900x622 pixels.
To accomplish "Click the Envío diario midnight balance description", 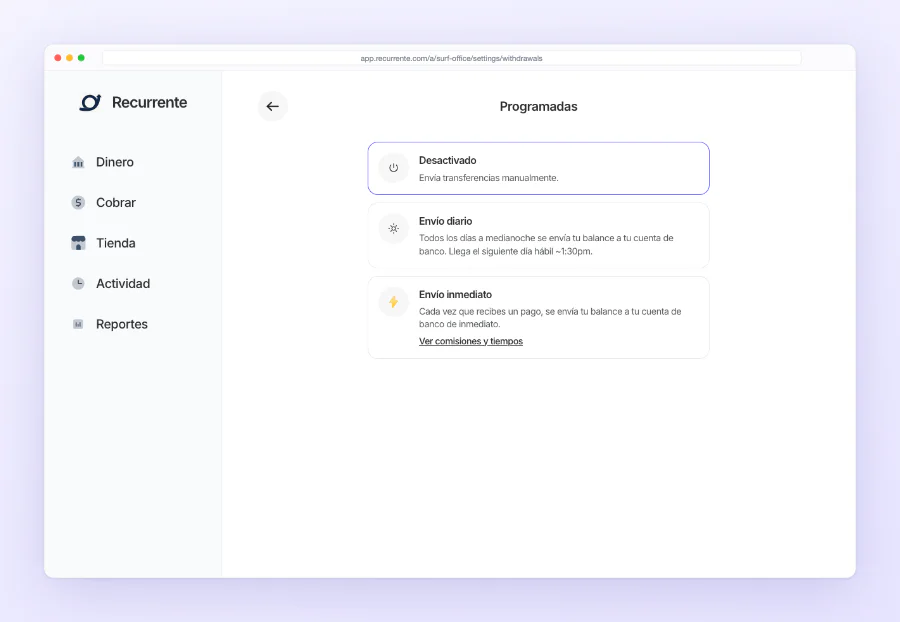I will coord(546,244).
